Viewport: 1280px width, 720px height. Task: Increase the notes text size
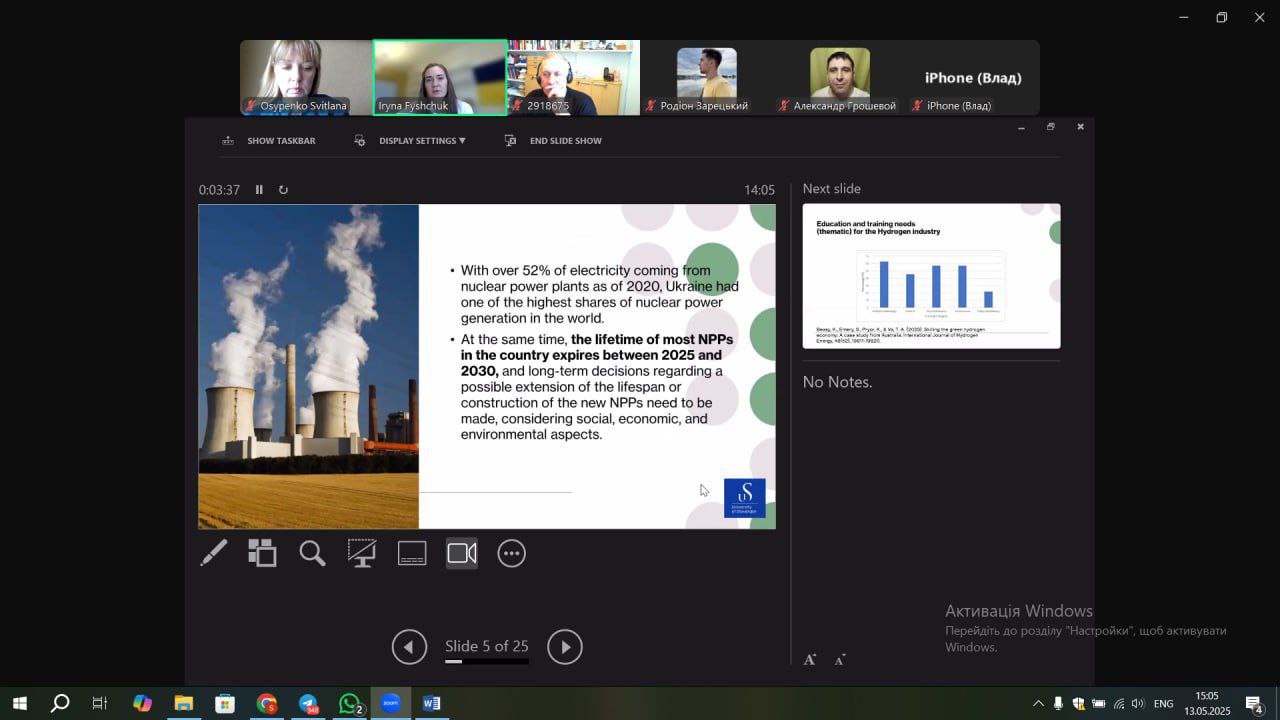810,659
